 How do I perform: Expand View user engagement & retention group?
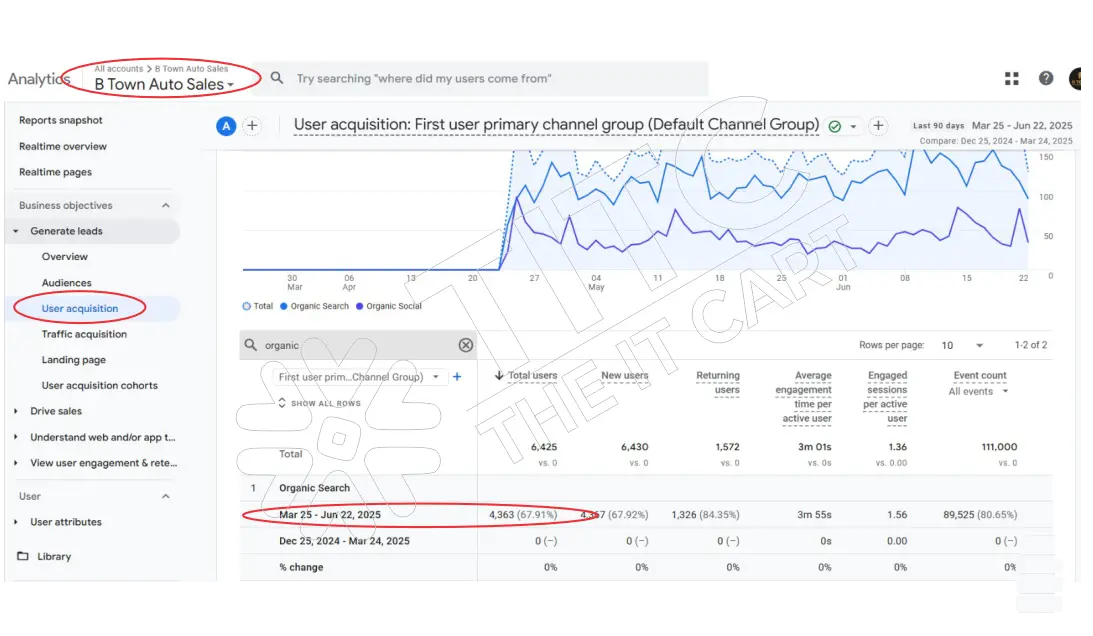point(15,463)
